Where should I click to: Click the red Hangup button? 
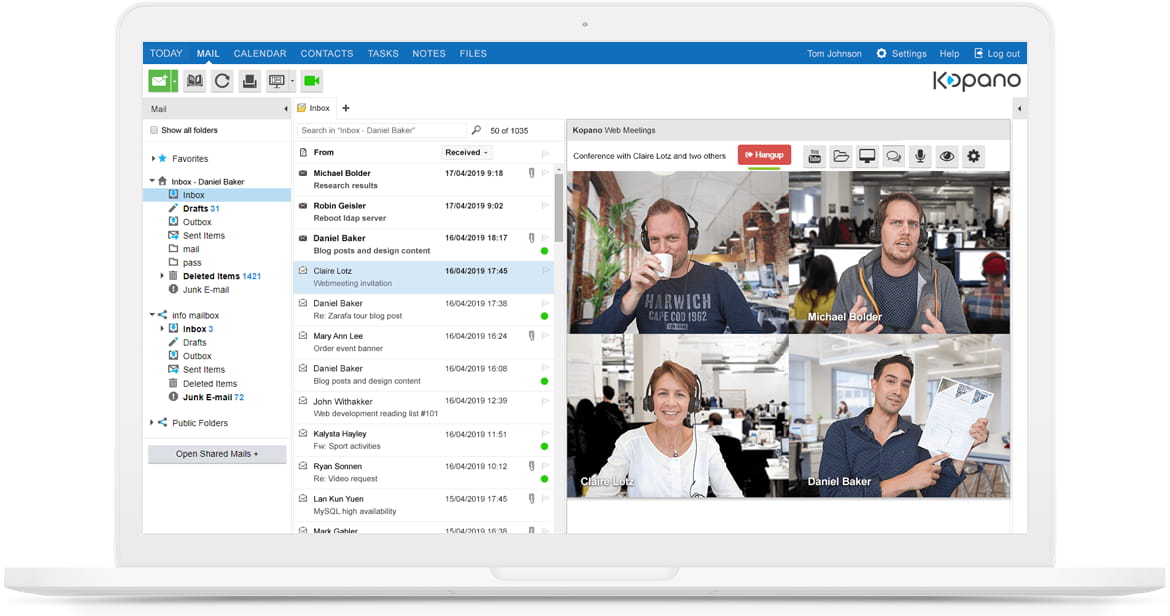coord(764,155)
